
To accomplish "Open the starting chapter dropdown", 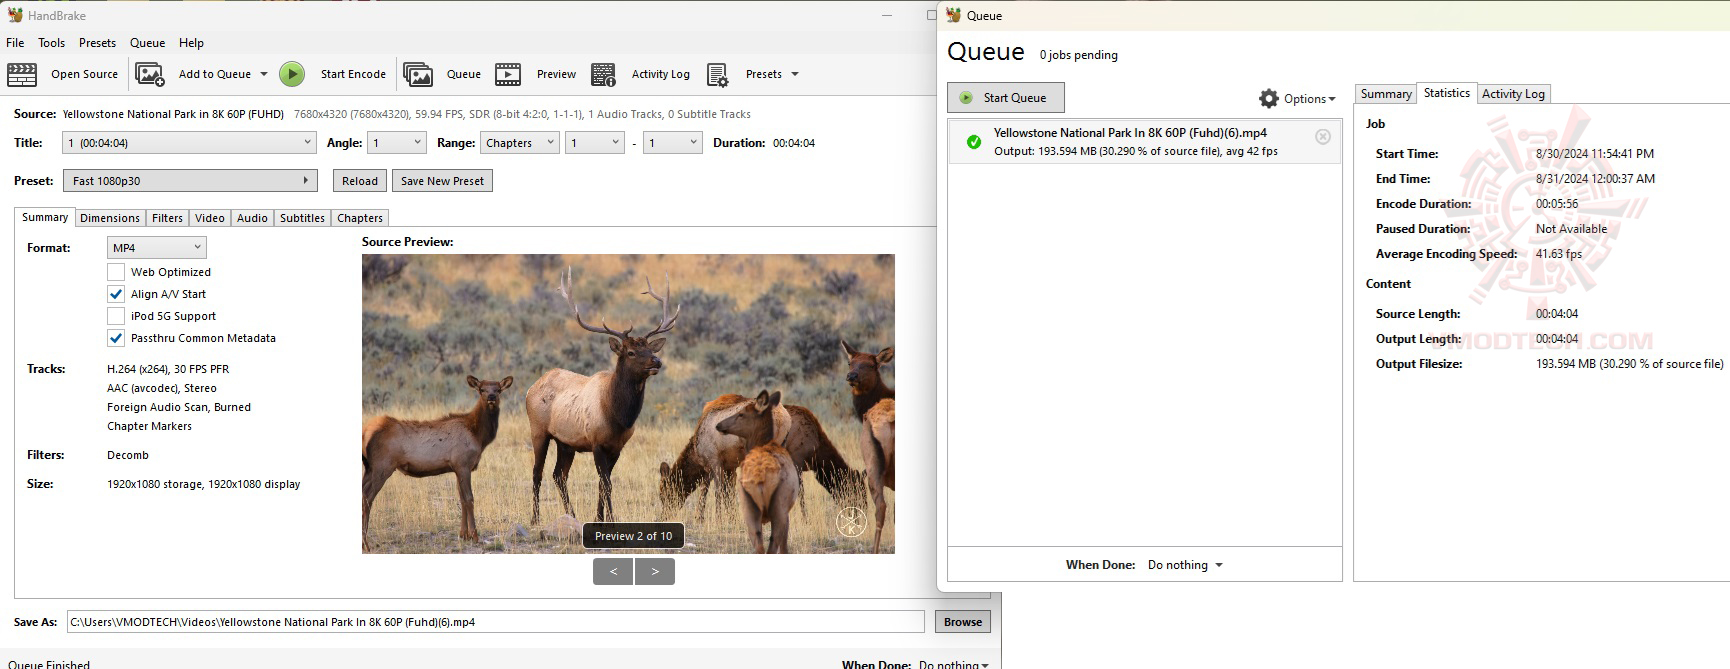I will coord(595,143).
